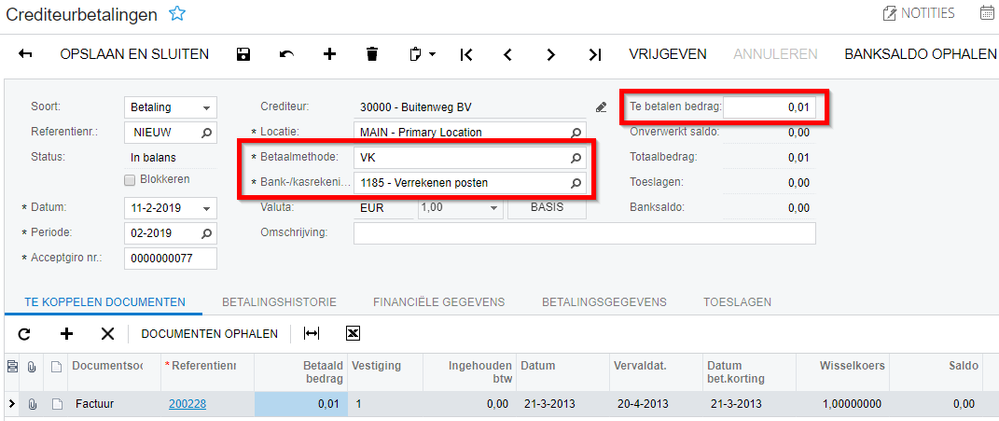The image size is (999, 421).
Task: Click Opslaan en sluiten
Action: click(134, 54)
